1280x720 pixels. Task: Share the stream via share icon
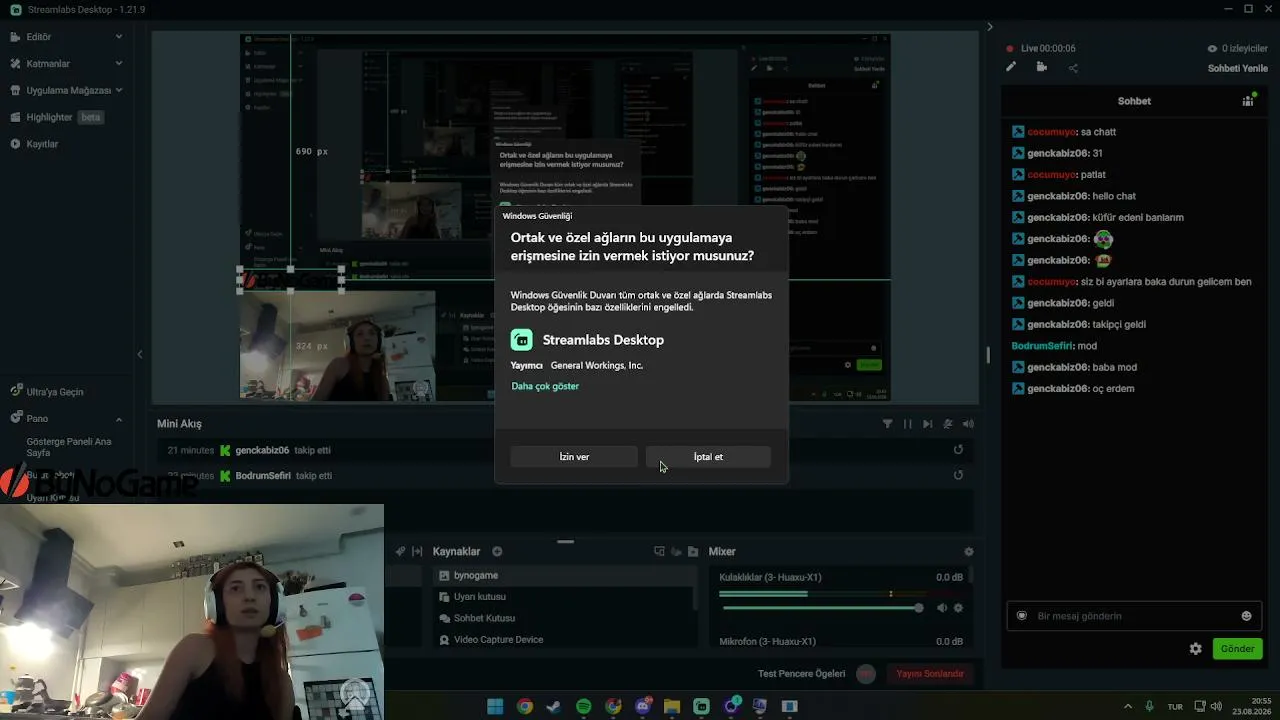pyautogui.click(x=1073, y=68)
